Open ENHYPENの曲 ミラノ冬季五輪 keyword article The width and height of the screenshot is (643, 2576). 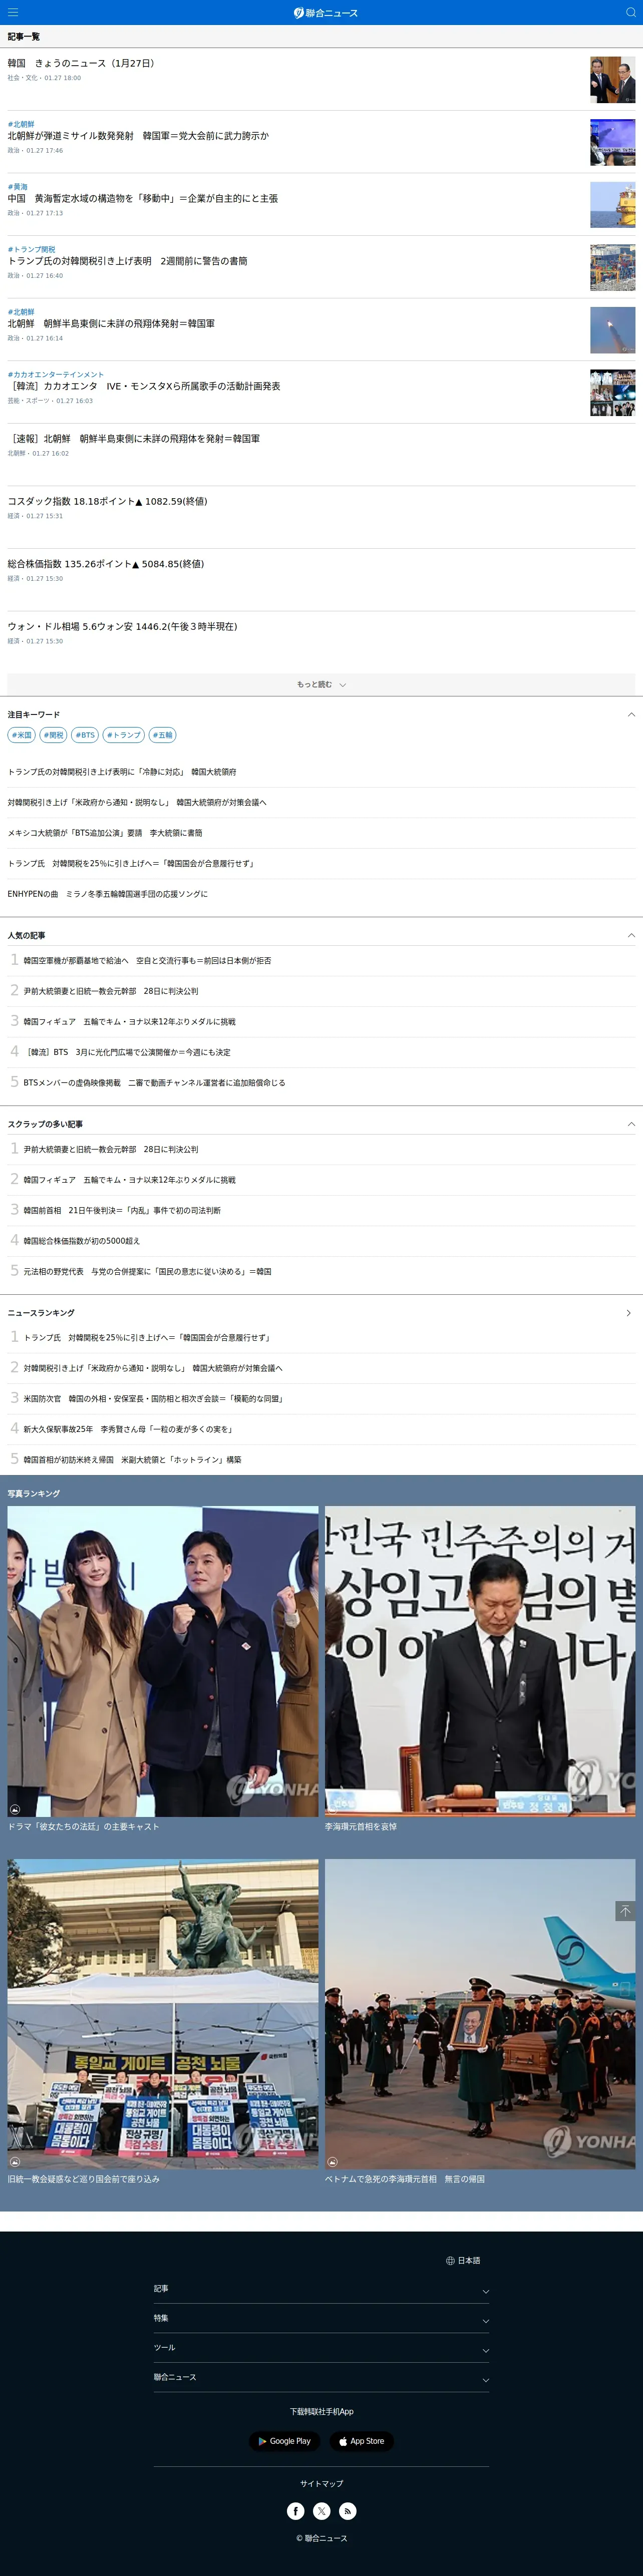pos(107,894)
